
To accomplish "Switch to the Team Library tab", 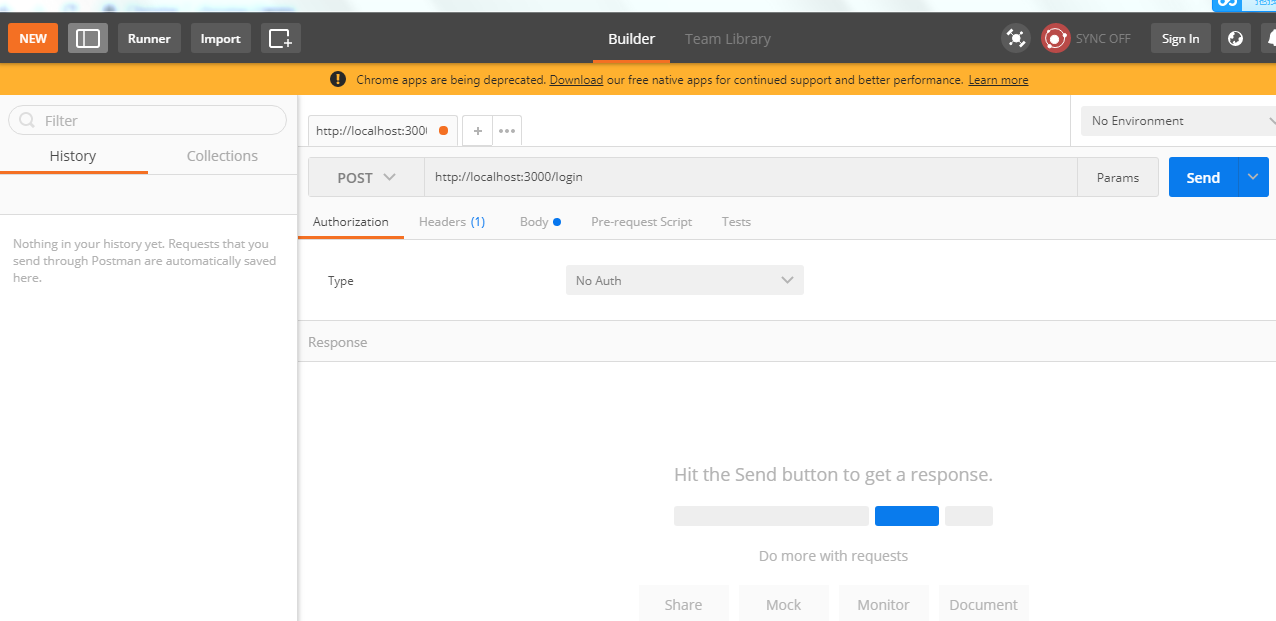I will 728,39.
